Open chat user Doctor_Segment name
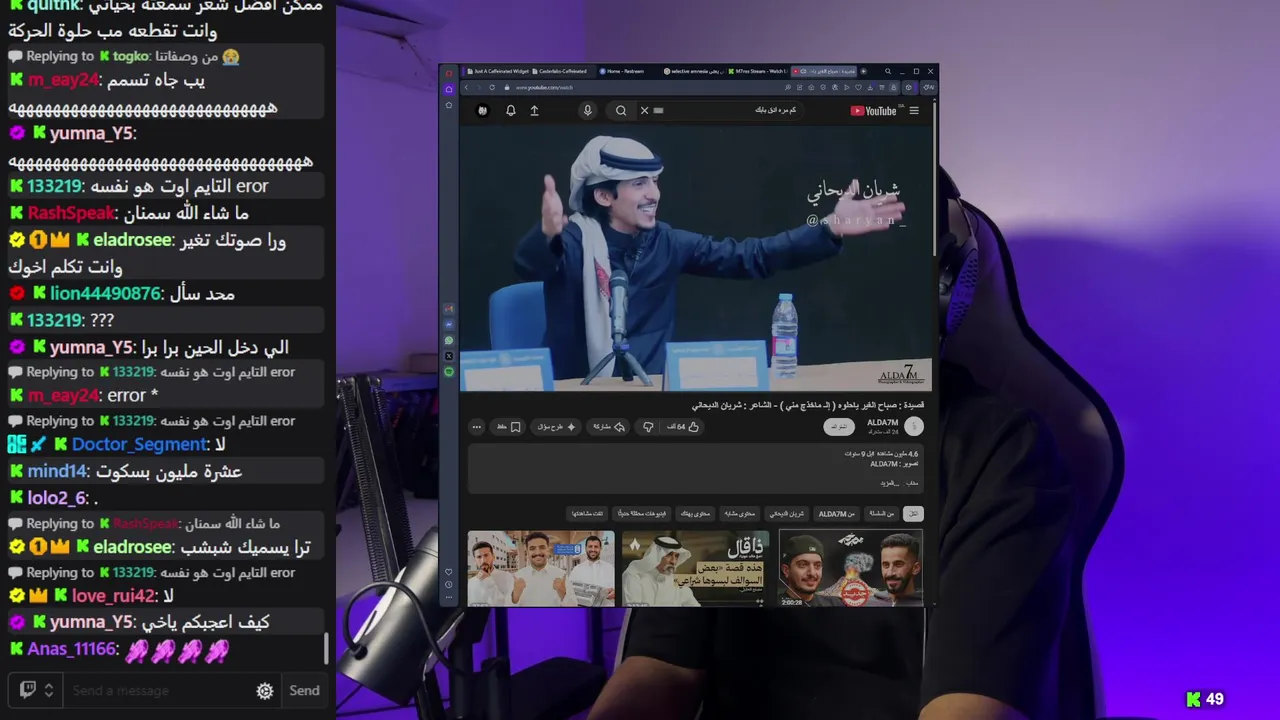This screenshot has width=1280, height=720. point(139,444)
